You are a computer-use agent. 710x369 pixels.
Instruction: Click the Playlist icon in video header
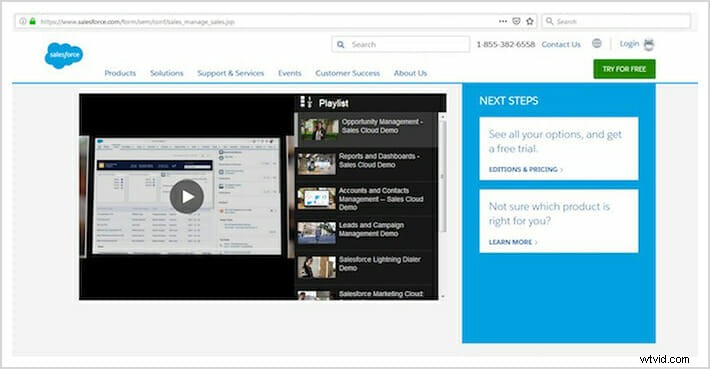pos(306,102)
